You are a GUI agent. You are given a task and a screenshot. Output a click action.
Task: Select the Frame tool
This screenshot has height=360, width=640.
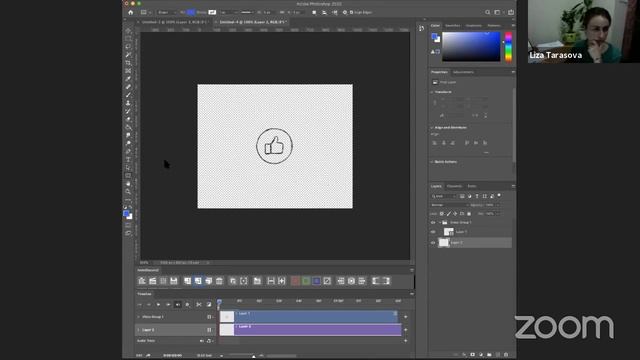click(x=128, y=71)
